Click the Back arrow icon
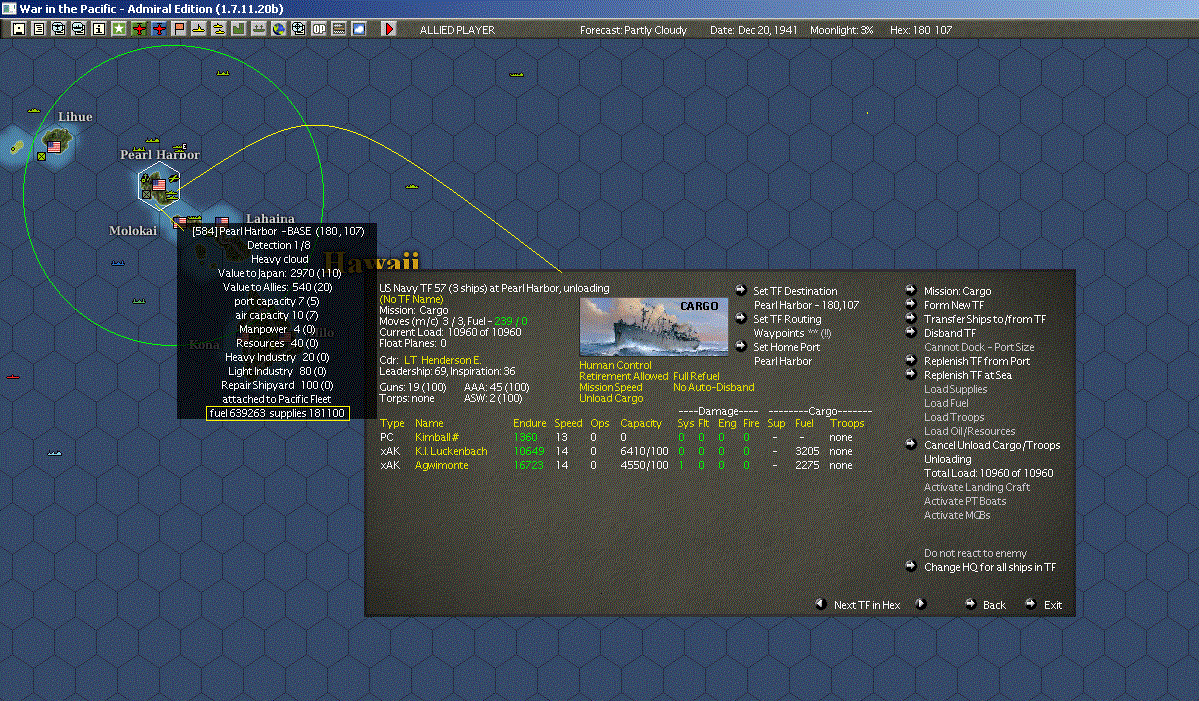This screenshot has height=701, width=1199. pos(970,603)
